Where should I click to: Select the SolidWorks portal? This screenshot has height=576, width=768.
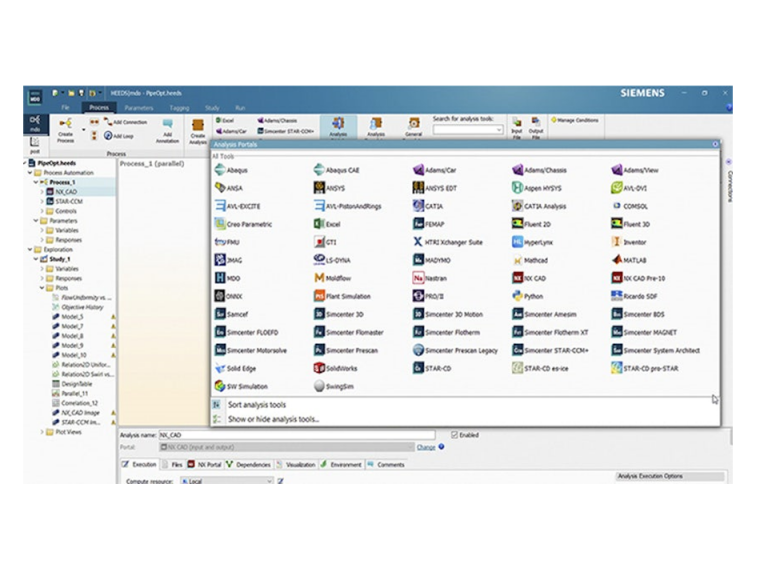[x=336, y=368]
